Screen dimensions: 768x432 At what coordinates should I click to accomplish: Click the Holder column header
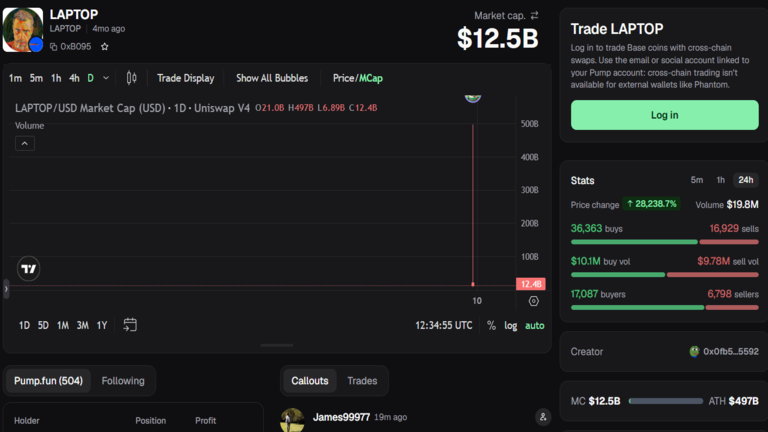26,420
